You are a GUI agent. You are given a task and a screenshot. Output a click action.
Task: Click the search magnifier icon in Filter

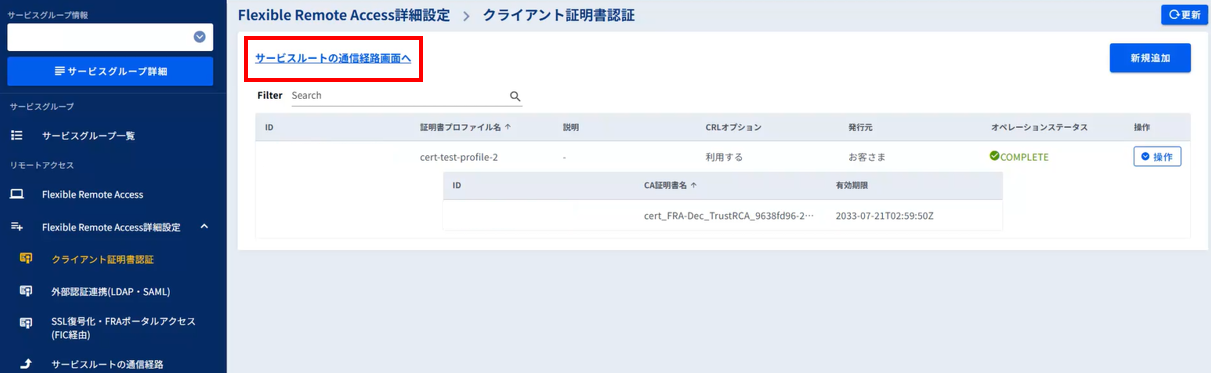(515, 96)
